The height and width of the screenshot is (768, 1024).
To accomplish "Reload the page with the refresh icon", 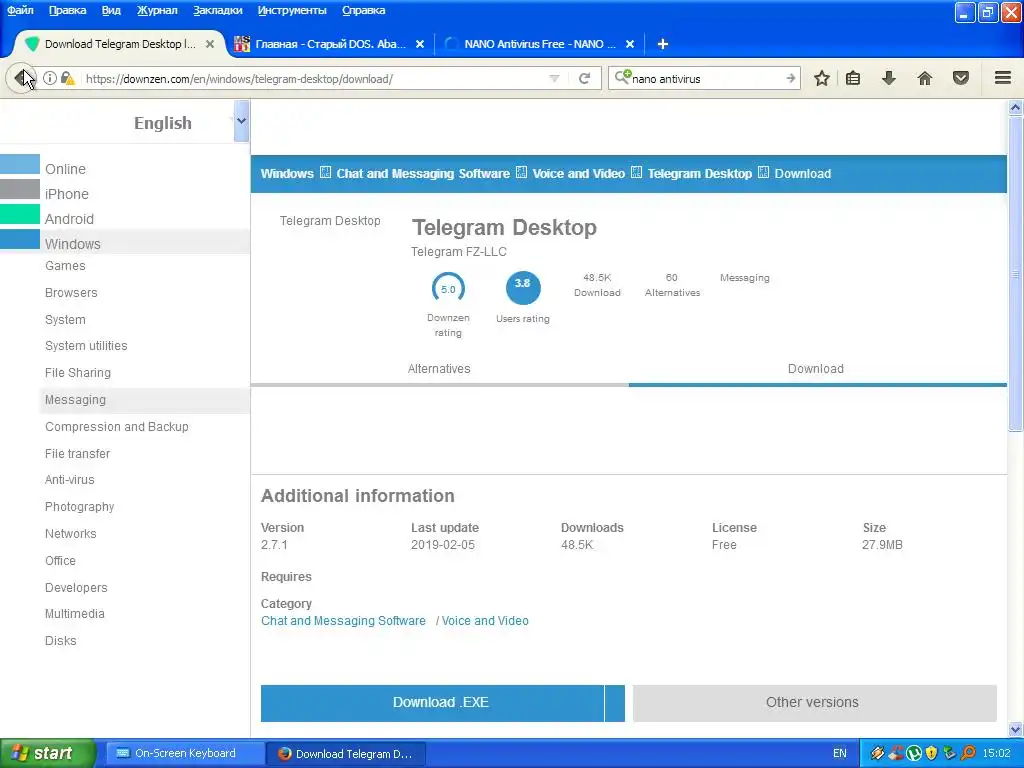I will (x=584, y=78).
